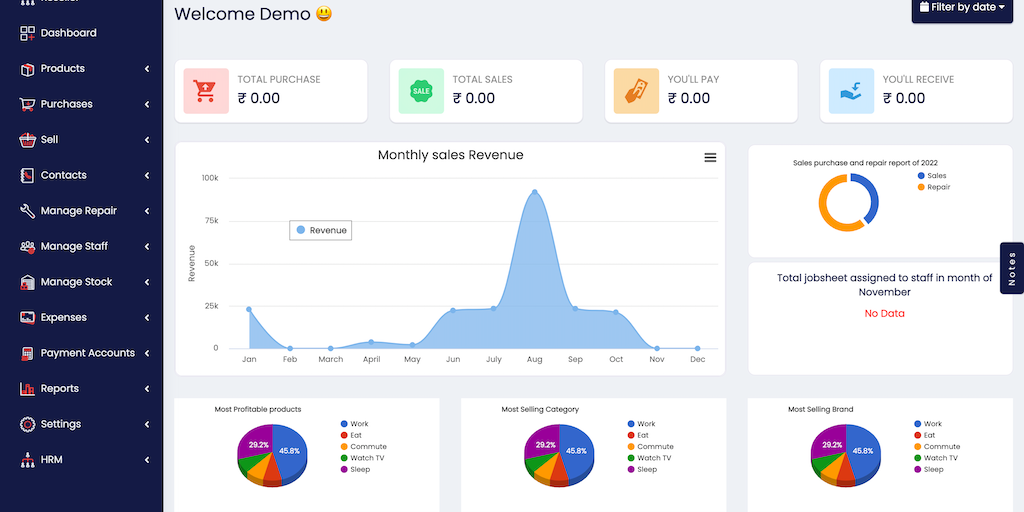Click the blue Work legend swatch in Most Selling Category
Viewport: 1024px width, 512px height.
coord(631,424)
